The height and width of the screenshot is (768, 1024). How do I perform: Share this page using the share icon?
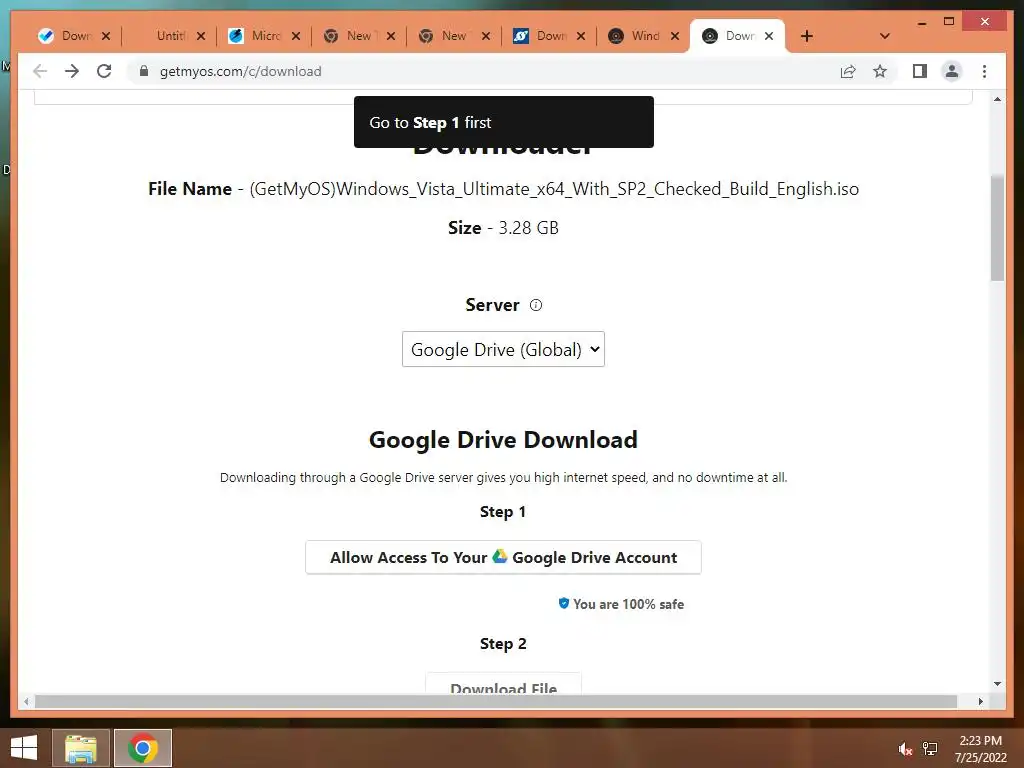point(848,71)
